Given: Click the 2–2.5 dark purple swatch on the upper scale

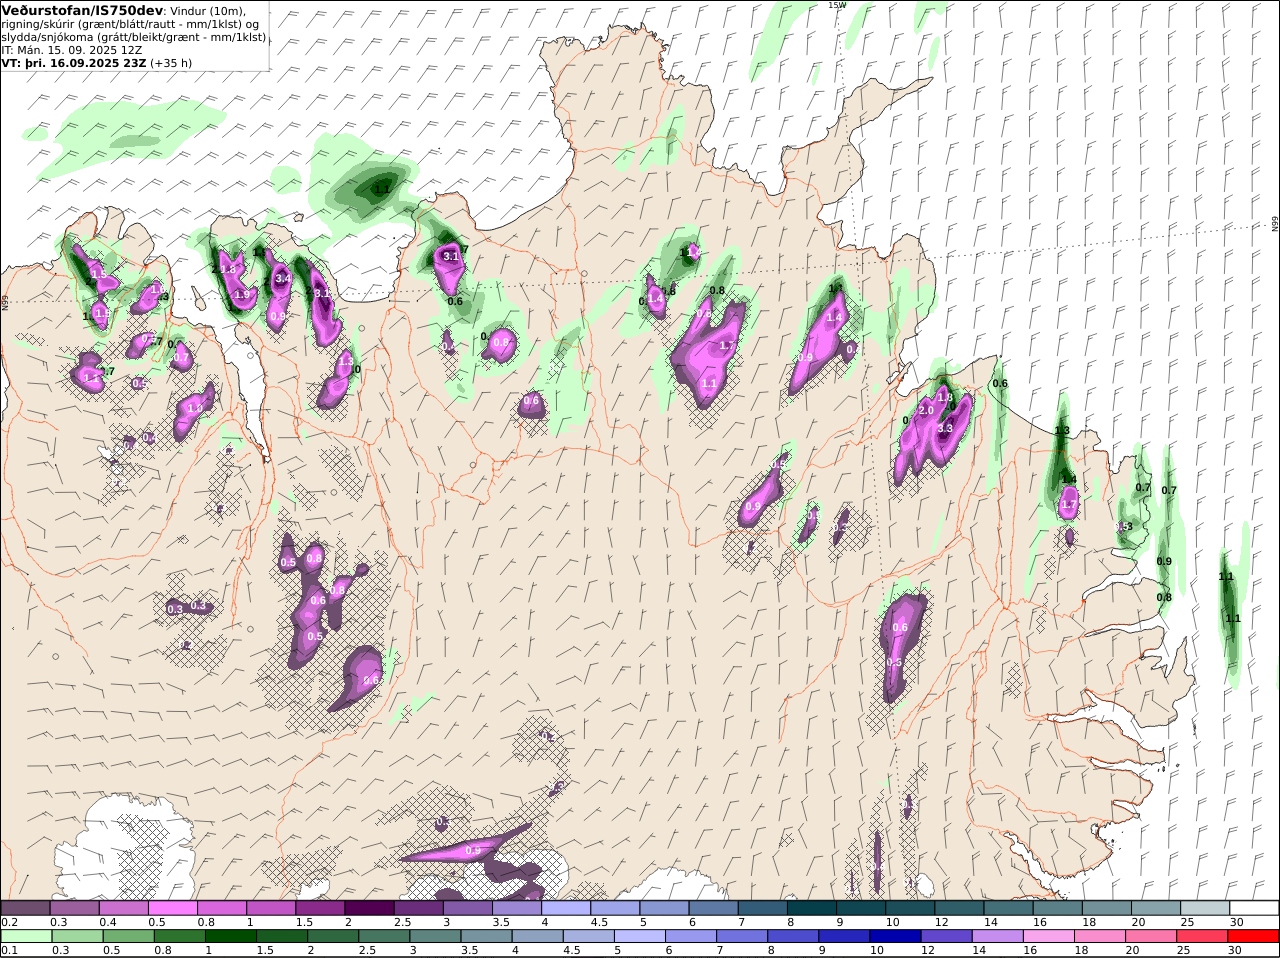Looking at the screenshot, I should click(x=369, y=907).
